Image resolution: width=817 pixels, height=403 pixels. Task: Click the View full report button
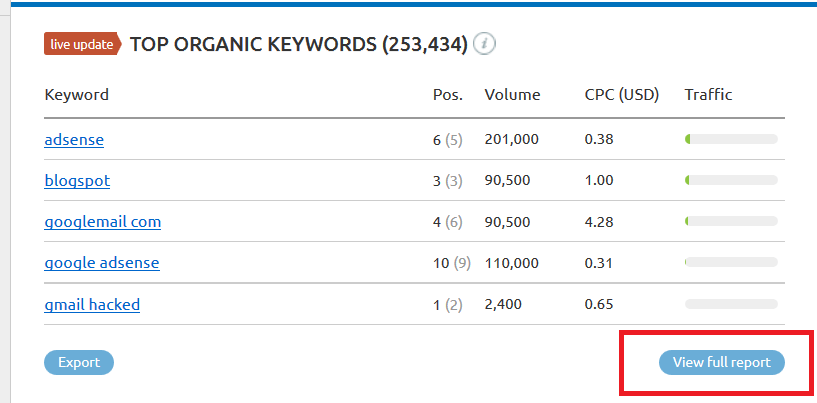point(722,362)
